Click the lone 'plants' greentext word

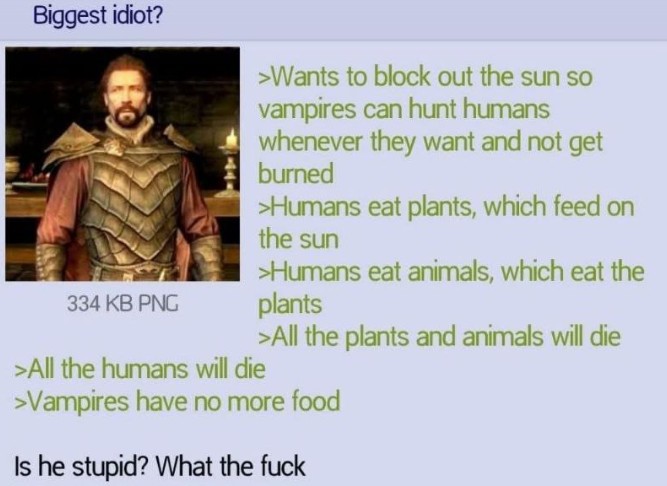coord(291,304)
